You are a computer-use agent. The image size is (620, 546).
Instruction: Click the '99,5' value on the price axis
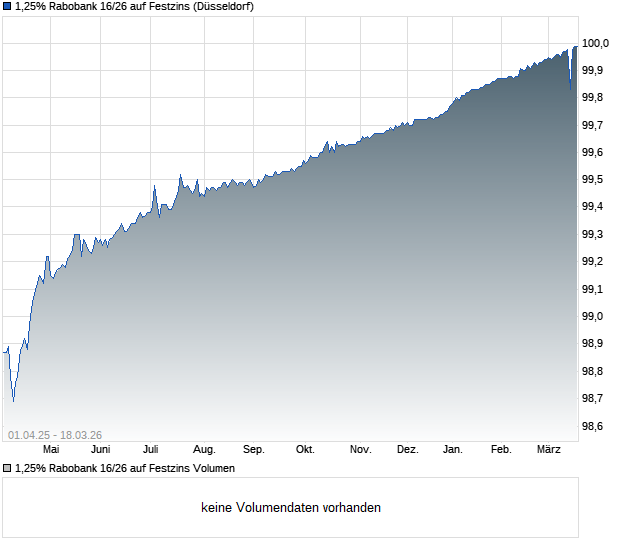coord(594,180)
